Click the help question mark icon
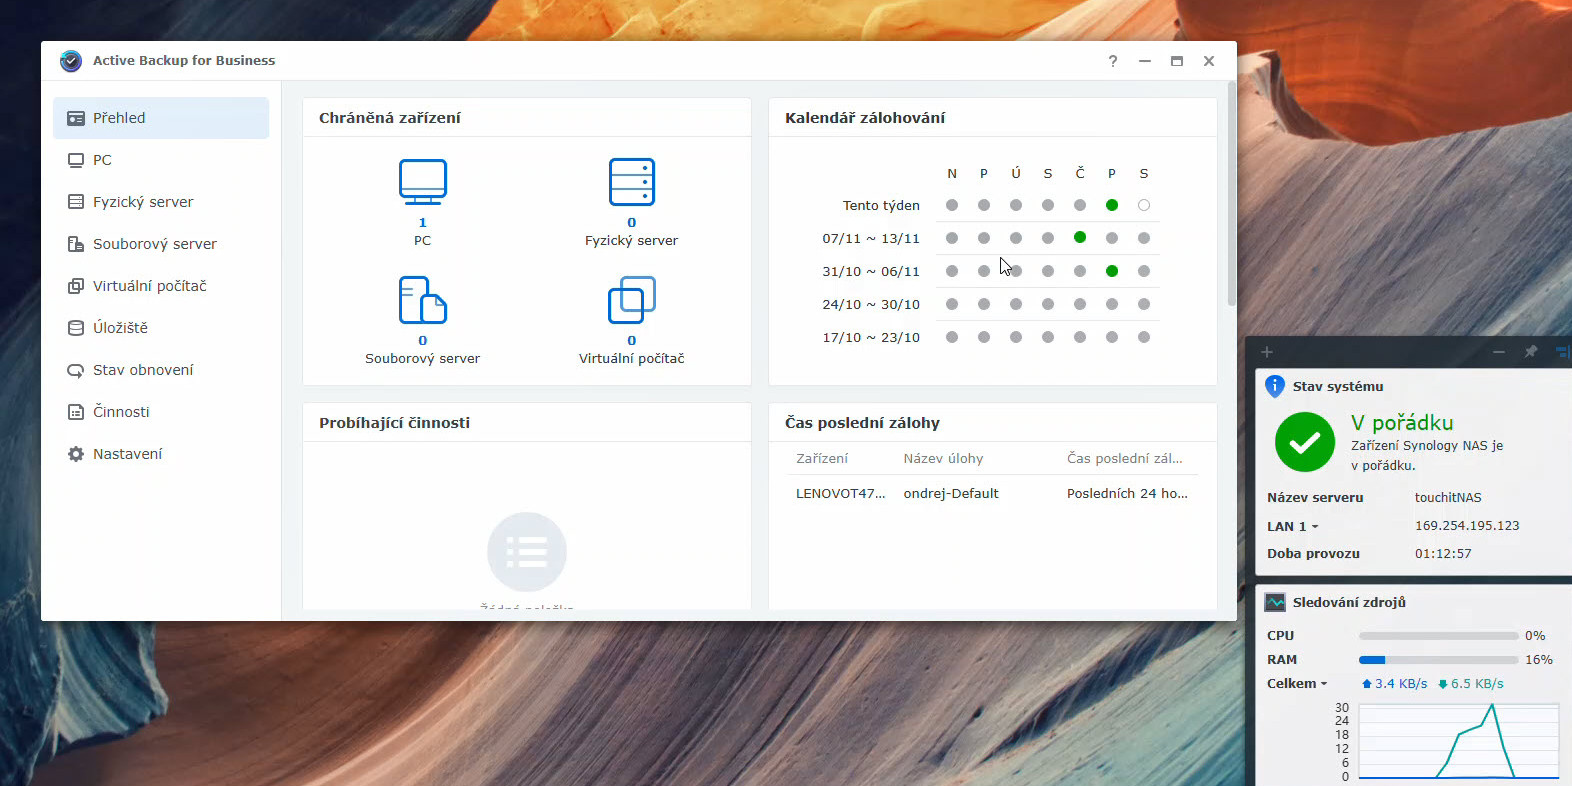Image resolution: width=1572 pixels, height=786 pixels. pos(1112,61)
